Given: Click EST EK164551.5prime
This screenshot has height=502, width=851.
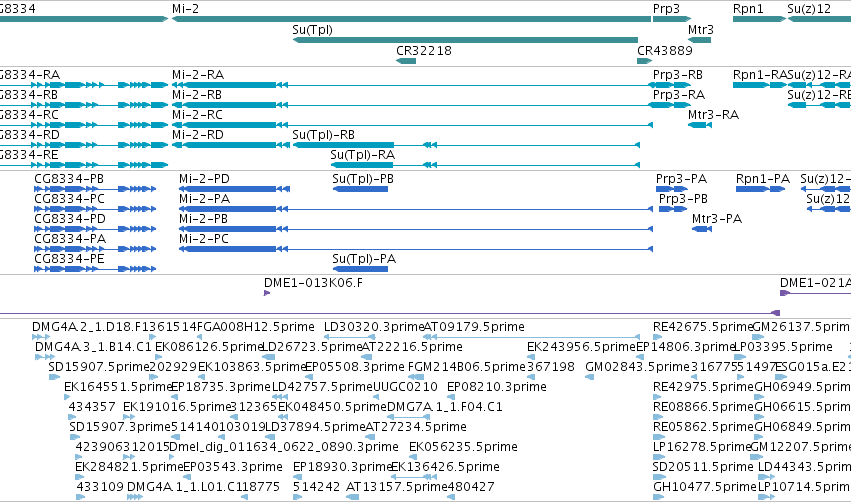Looking at the screenshot, I should coord(68,397).
